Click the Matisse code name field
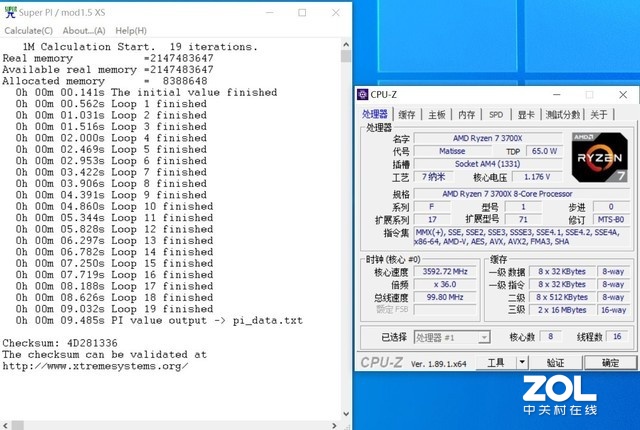 452,151
